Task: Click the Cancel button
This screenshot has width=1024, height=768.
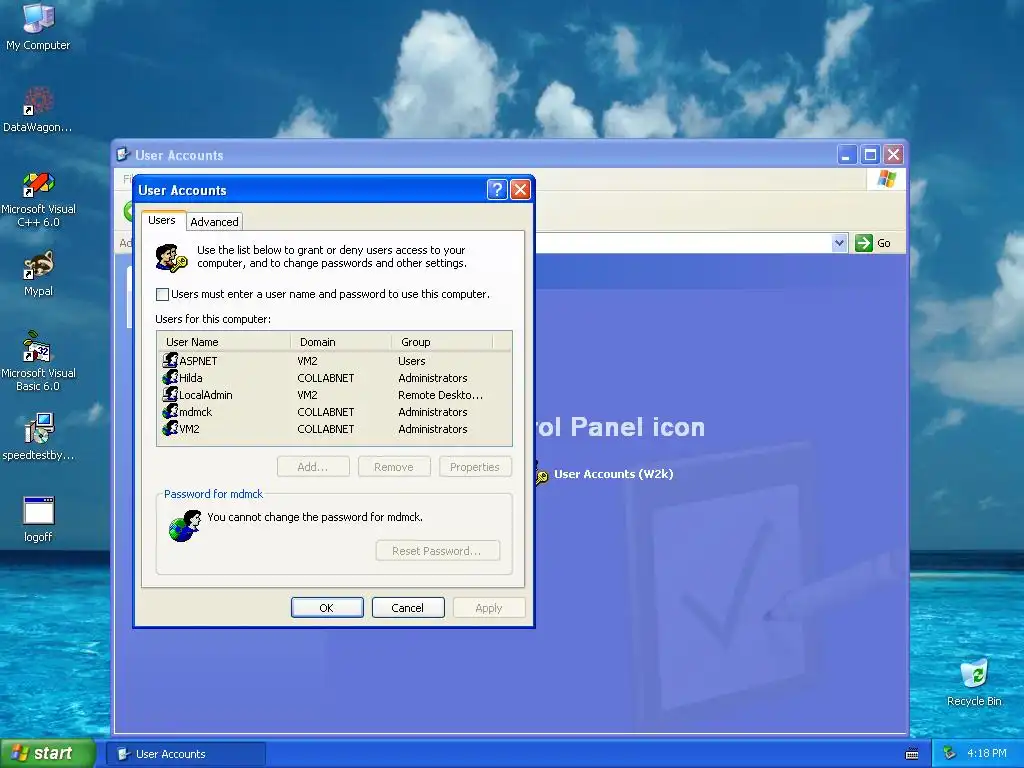Action: tap(408, 608)
